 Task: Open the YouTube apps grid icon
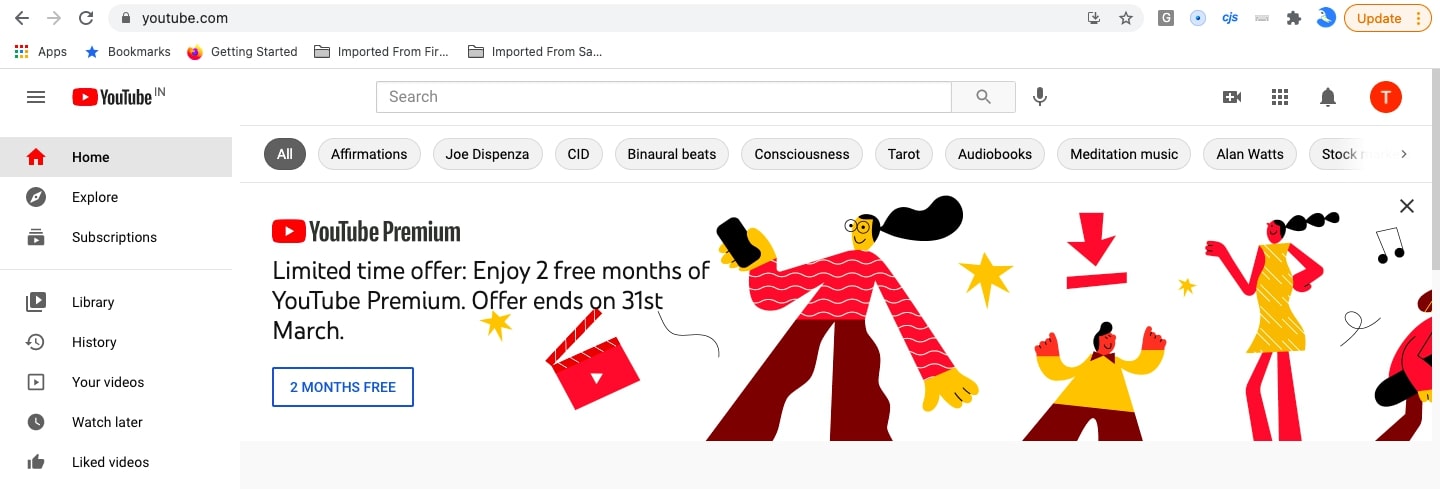tap(1279, 97)
